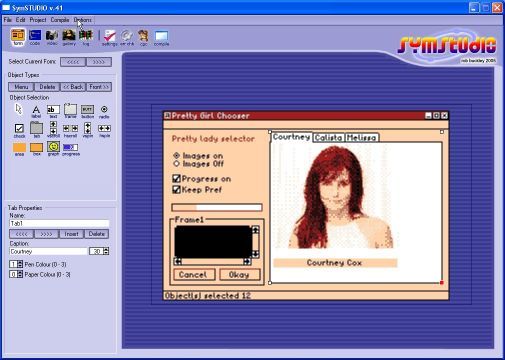Select the vspin object tool

coord(87,130)
